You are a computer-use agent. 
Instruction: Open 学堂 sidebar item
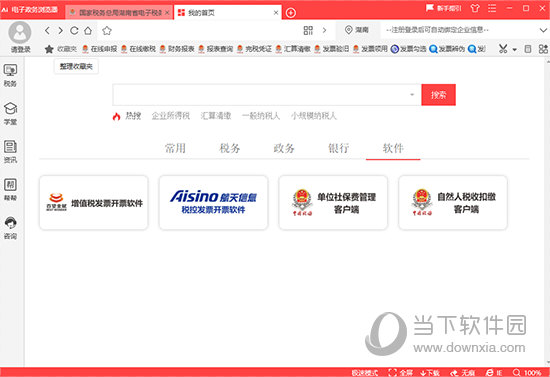(x=10, y=114)
